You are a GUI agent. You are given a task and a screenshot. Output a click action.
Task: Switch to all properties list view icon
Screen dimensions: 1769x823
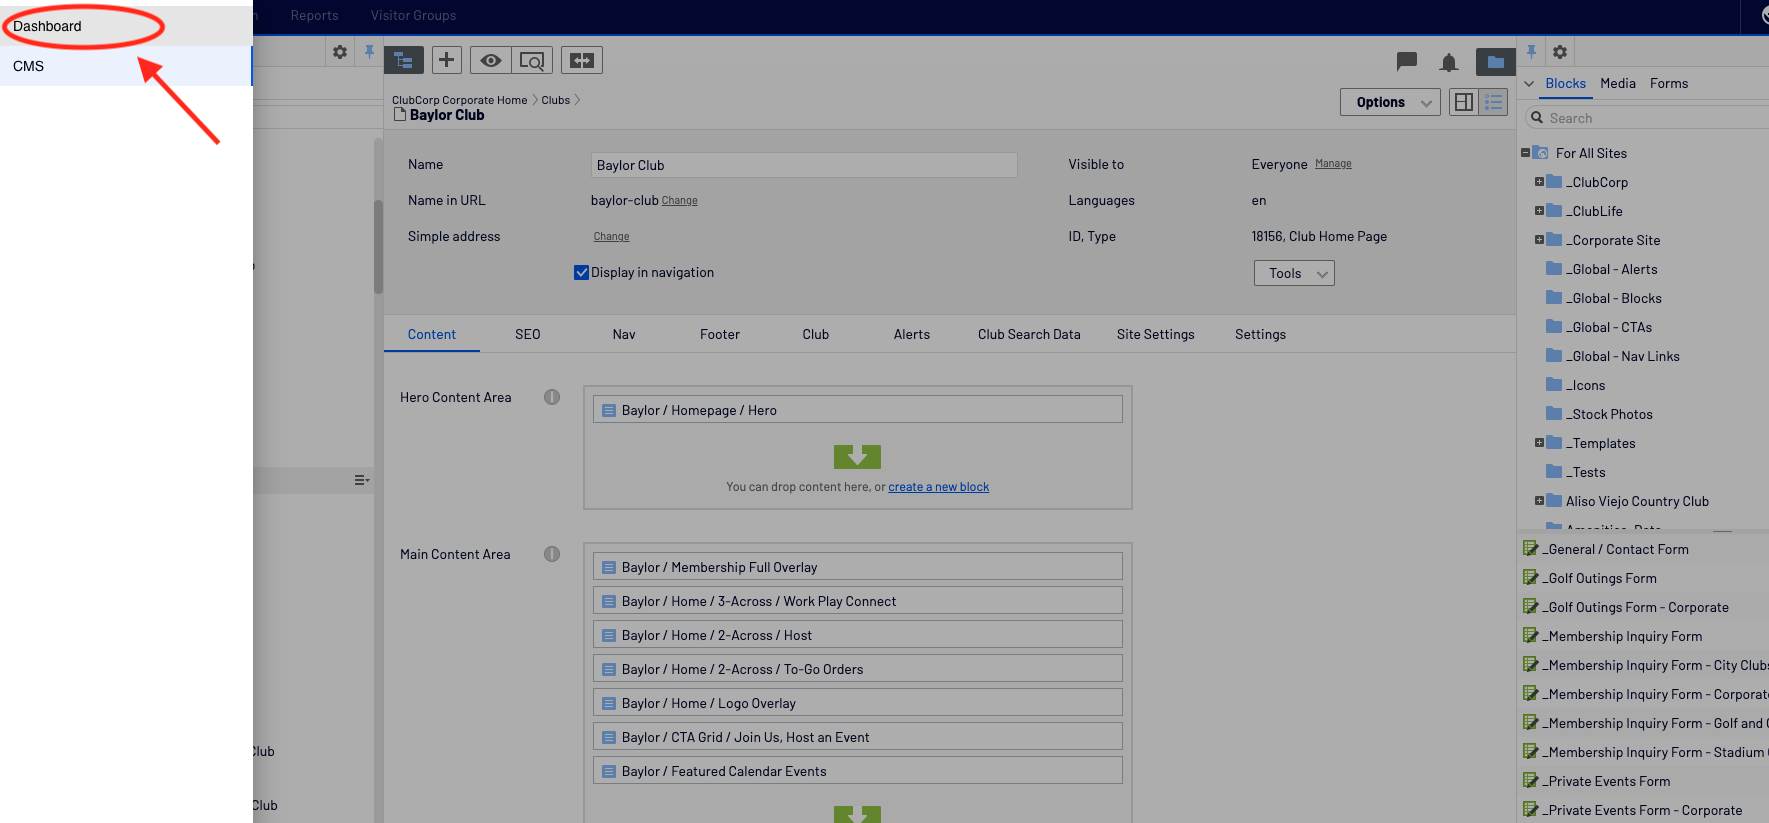(x=1494, y=102)
